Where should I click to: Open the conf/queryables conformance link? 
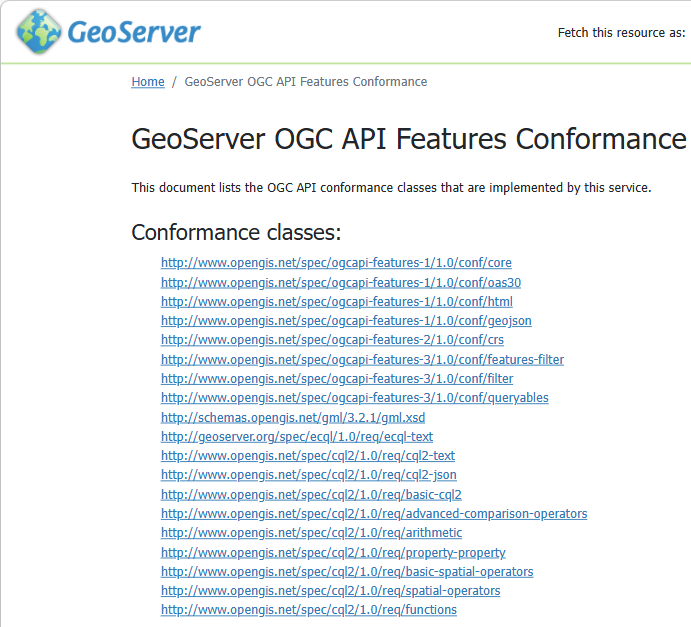(x=354, y=398)
